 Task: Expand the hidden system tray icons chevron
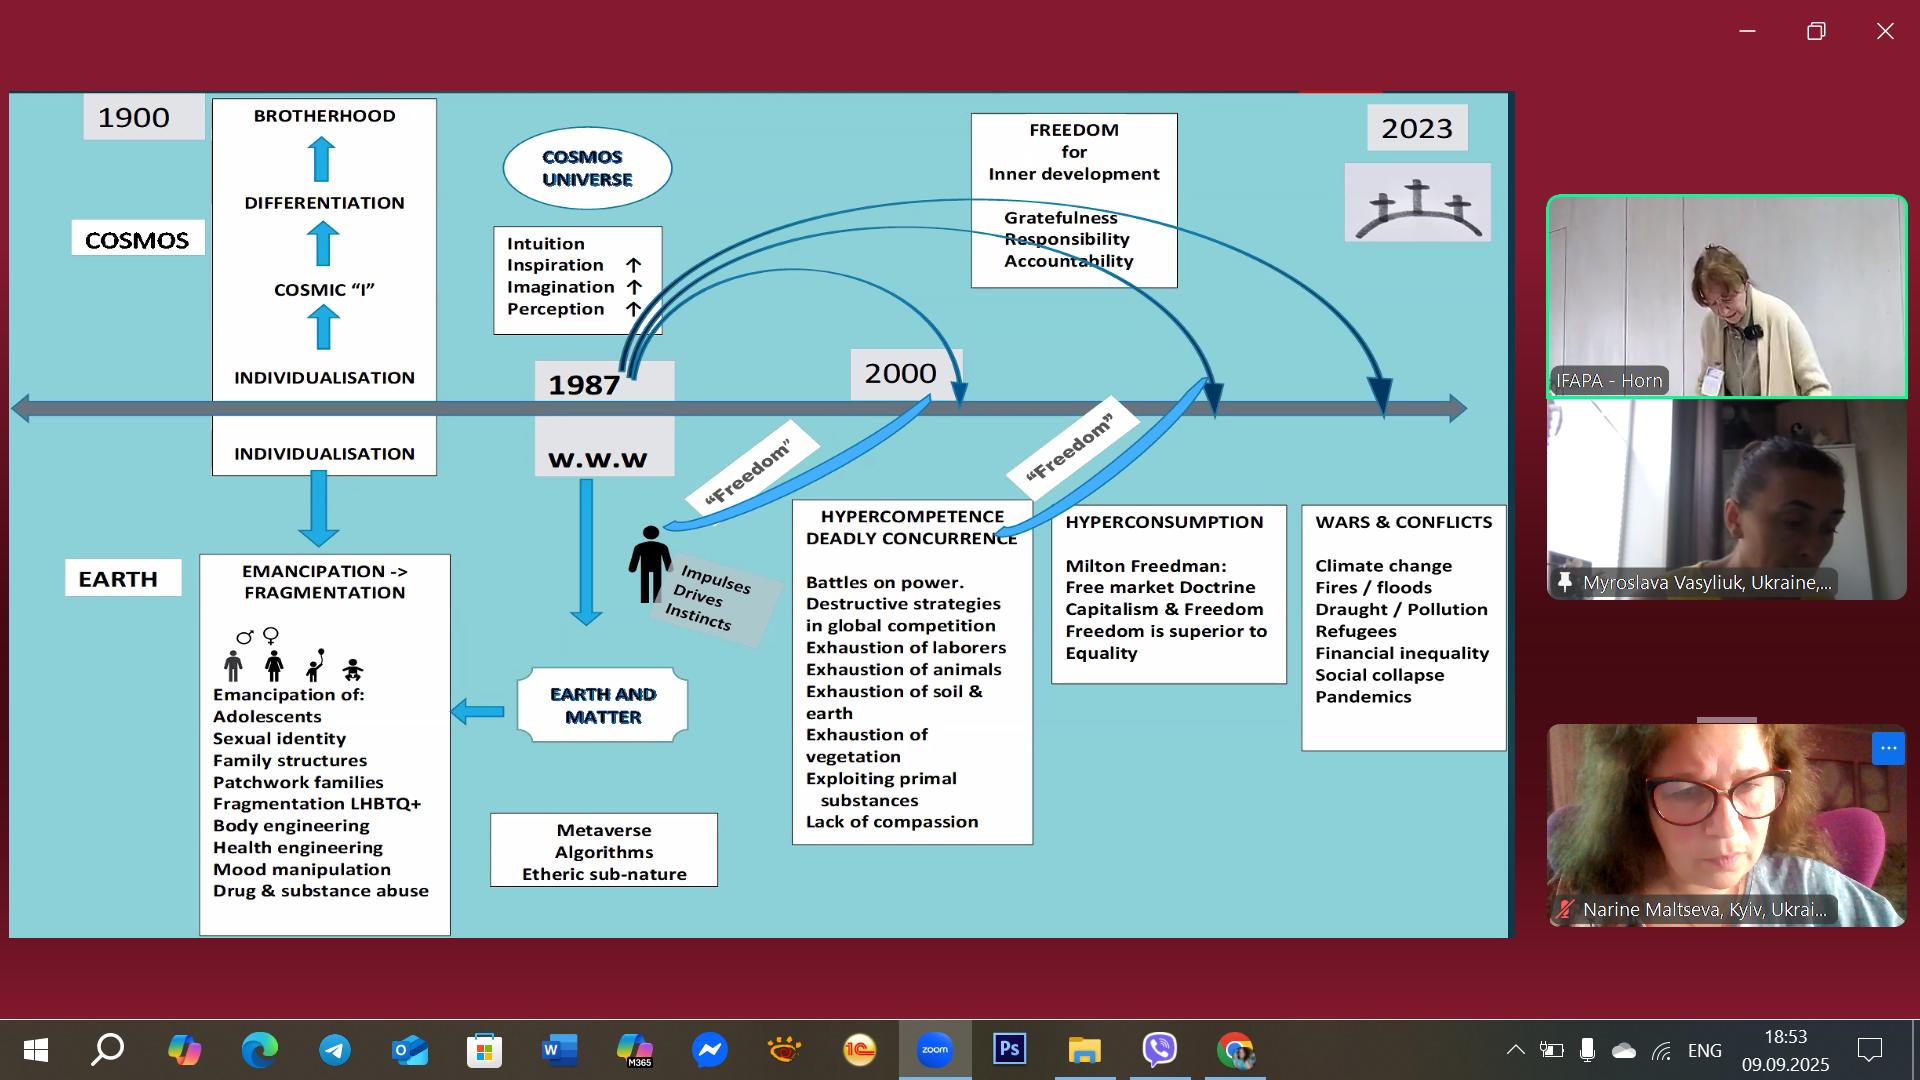pyautogui.click(x=1516, y=1050)
